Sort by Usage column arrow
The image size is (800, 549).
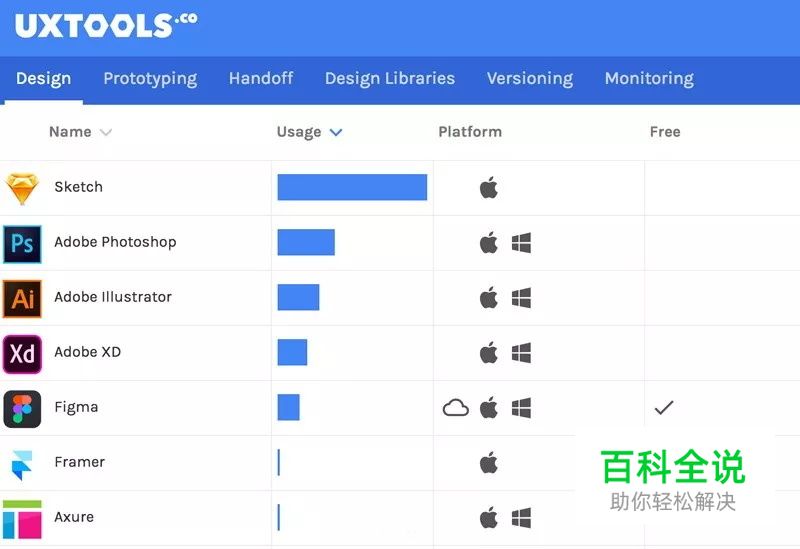336,132
